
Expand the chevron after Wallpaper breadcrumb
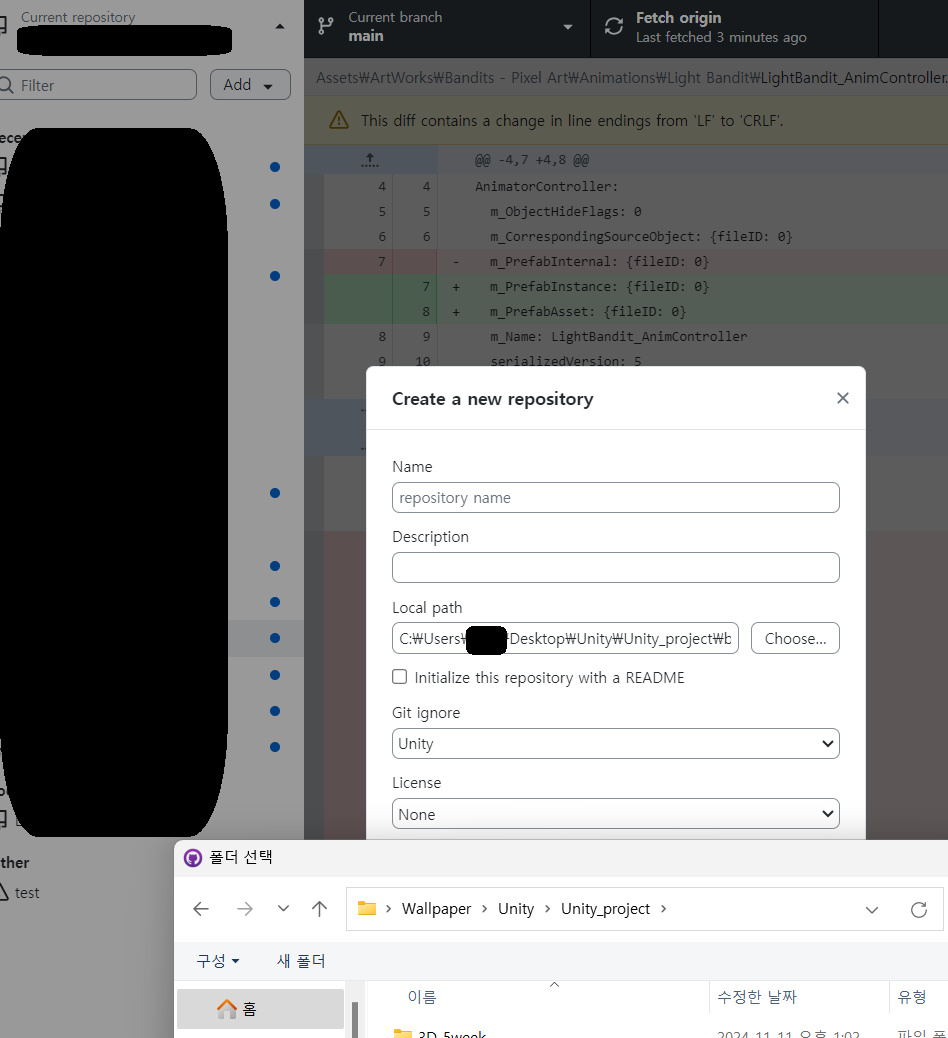click(x=485, y=909)
